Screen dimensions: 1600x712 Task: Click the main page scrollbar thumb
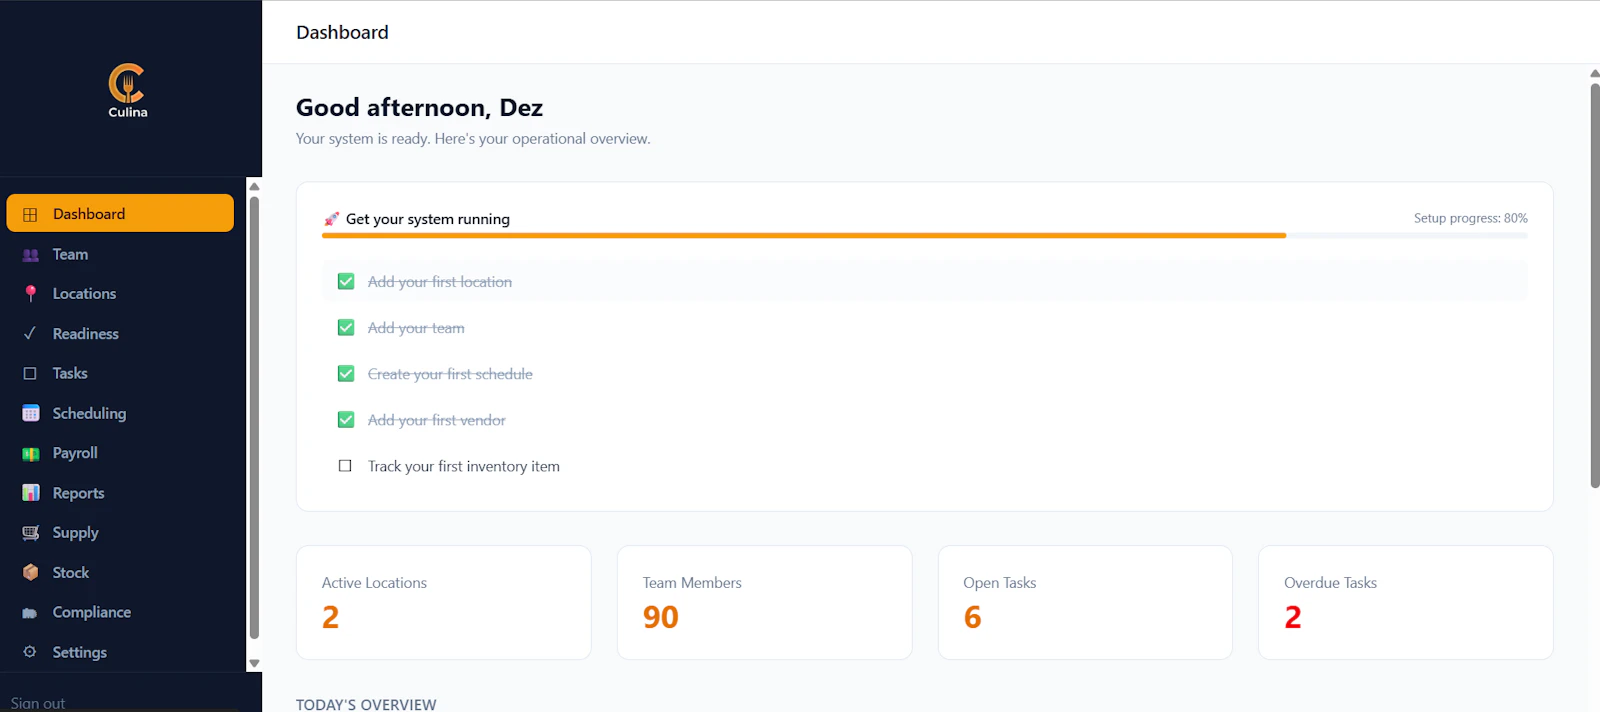coord(1595,285)
